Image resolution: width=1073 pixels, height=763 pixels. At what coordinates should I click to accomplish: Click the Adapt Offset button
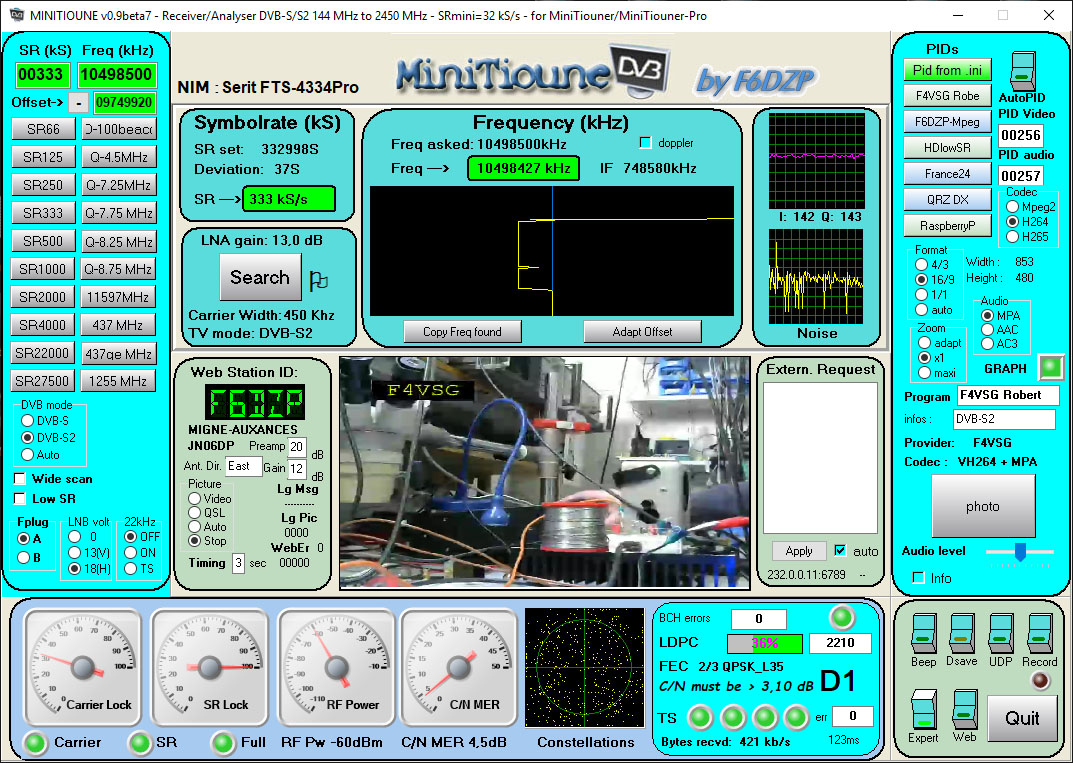click(643, 332)
